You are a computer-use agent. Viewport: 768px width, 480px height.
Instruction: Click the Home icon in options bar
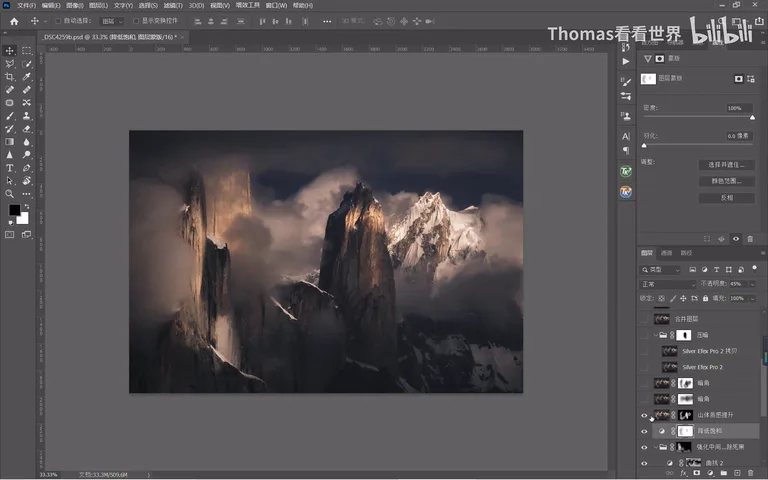pyautogui.click(x=14, y=21)
